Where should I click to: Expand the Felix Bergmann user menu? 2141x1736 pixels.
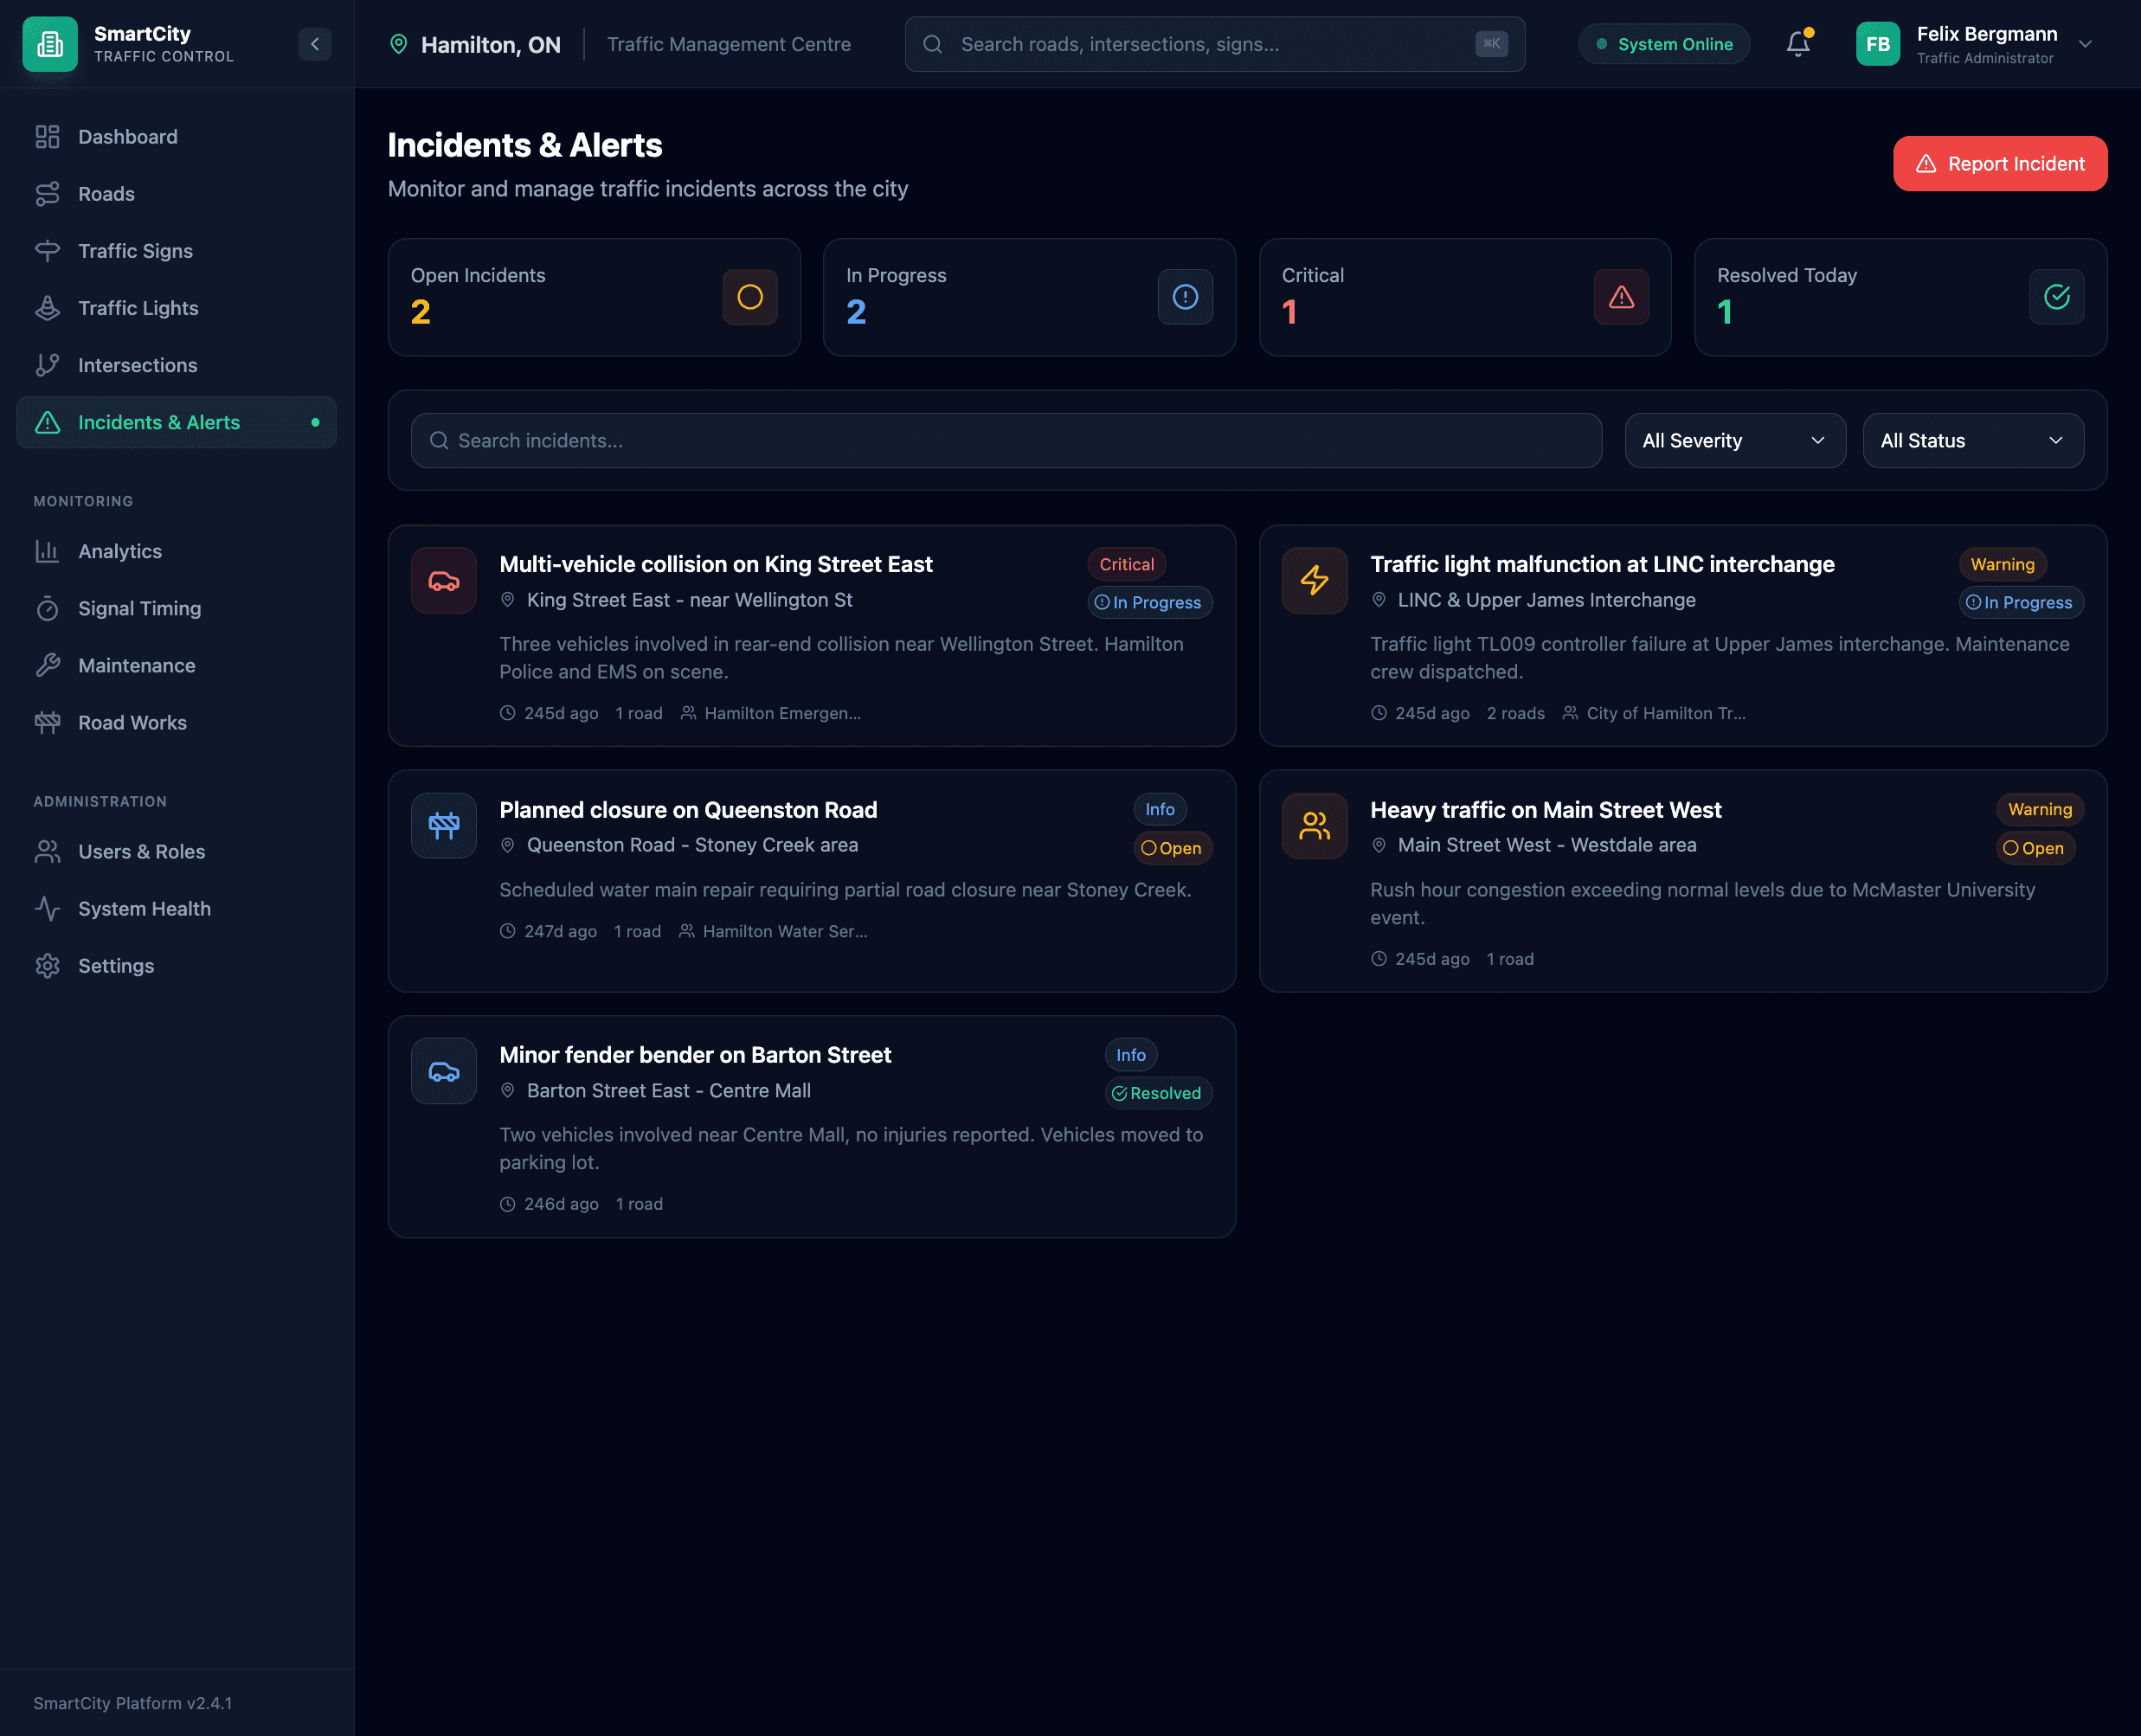click(2085, 44)
